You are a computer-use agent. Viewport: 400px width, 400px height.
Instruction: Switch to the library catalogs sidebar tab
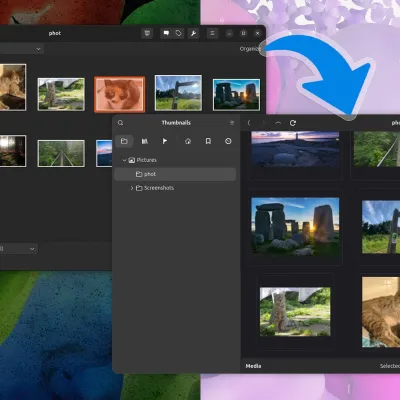point(145,141)
